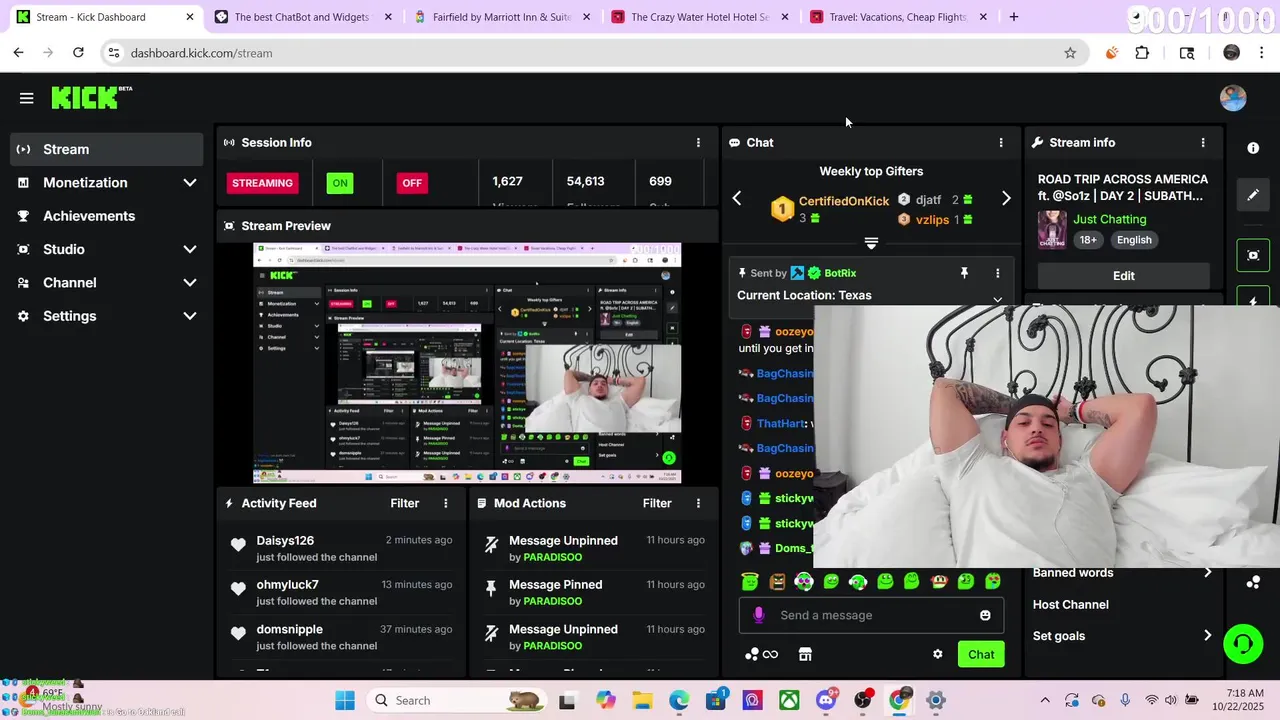1280x720 pixels.
Task: Click the purple microphone icon in chat input
Action: [x=759, y=615]
